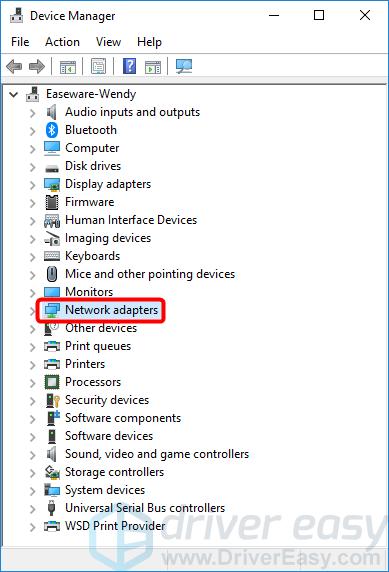Open the Properties toolbar icon
This screenshot has height=572, width=389.
click(x=98, y=66)
